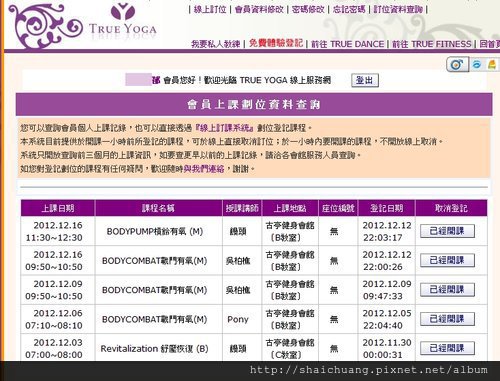This screenshot has height=381, width=500.
Task: Select BODYCOMBAT course name in 2012.12.09 row
Action: click(154, 290)
